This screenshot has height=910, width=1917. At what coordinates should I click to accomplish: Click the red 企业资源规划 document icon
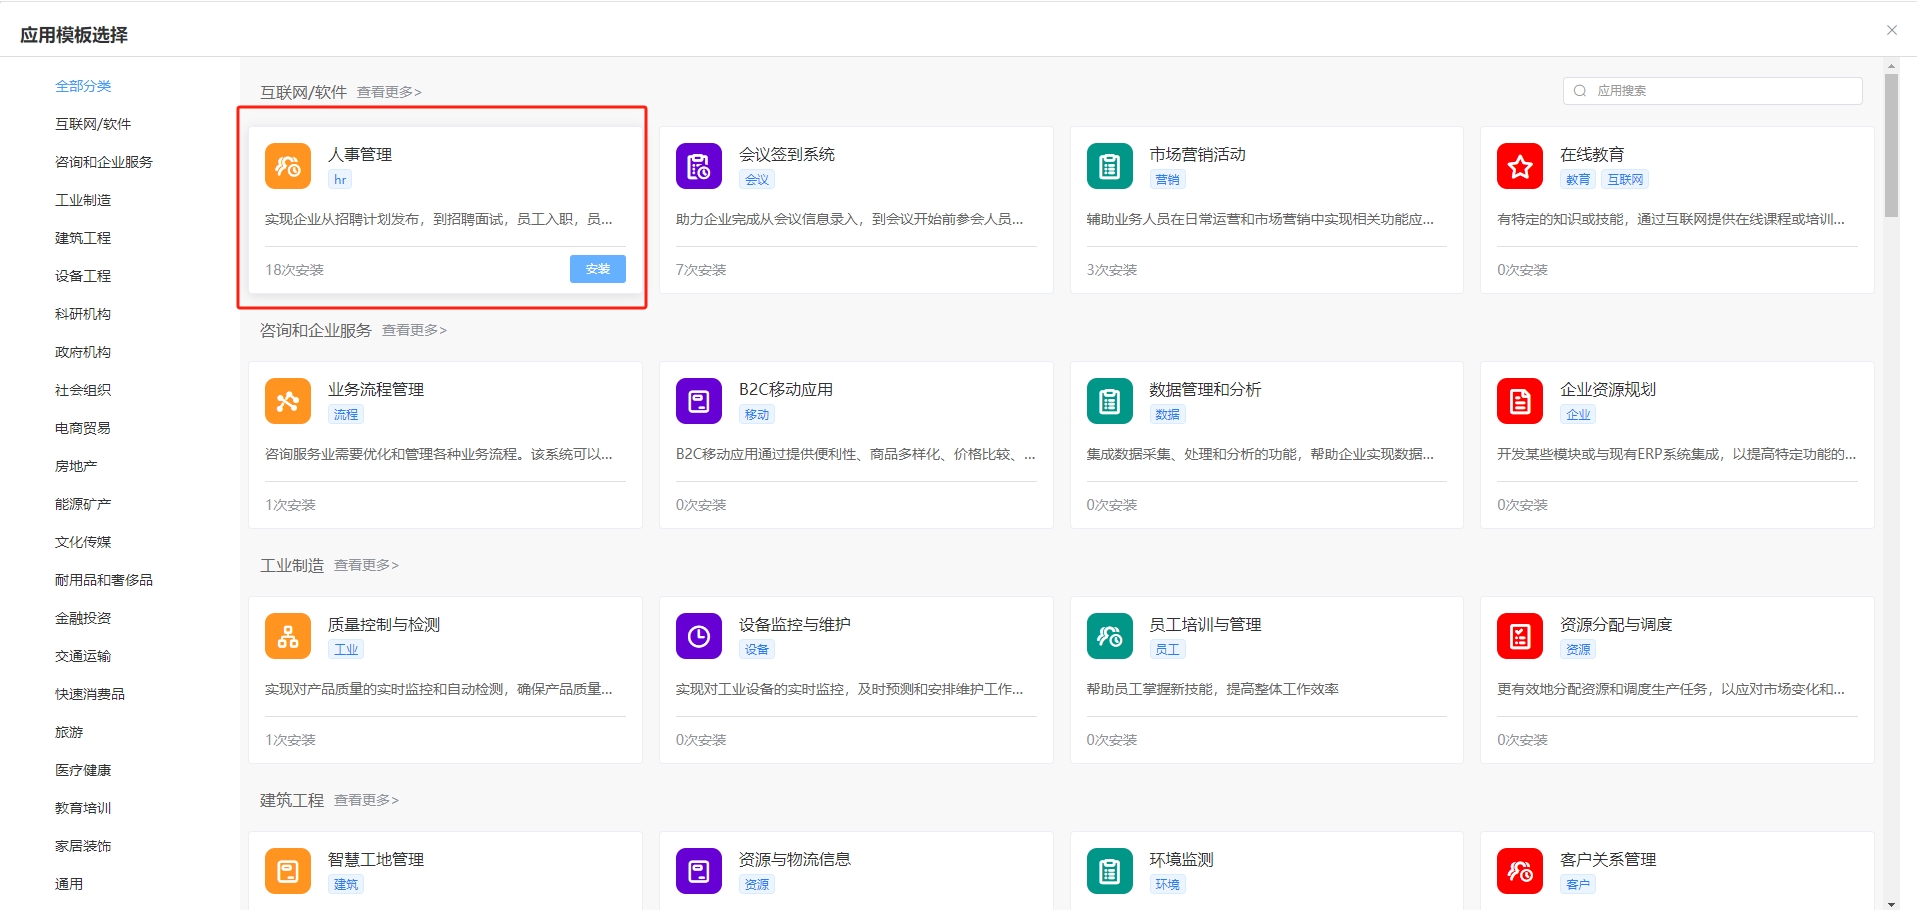click(x=1519, y=401)
